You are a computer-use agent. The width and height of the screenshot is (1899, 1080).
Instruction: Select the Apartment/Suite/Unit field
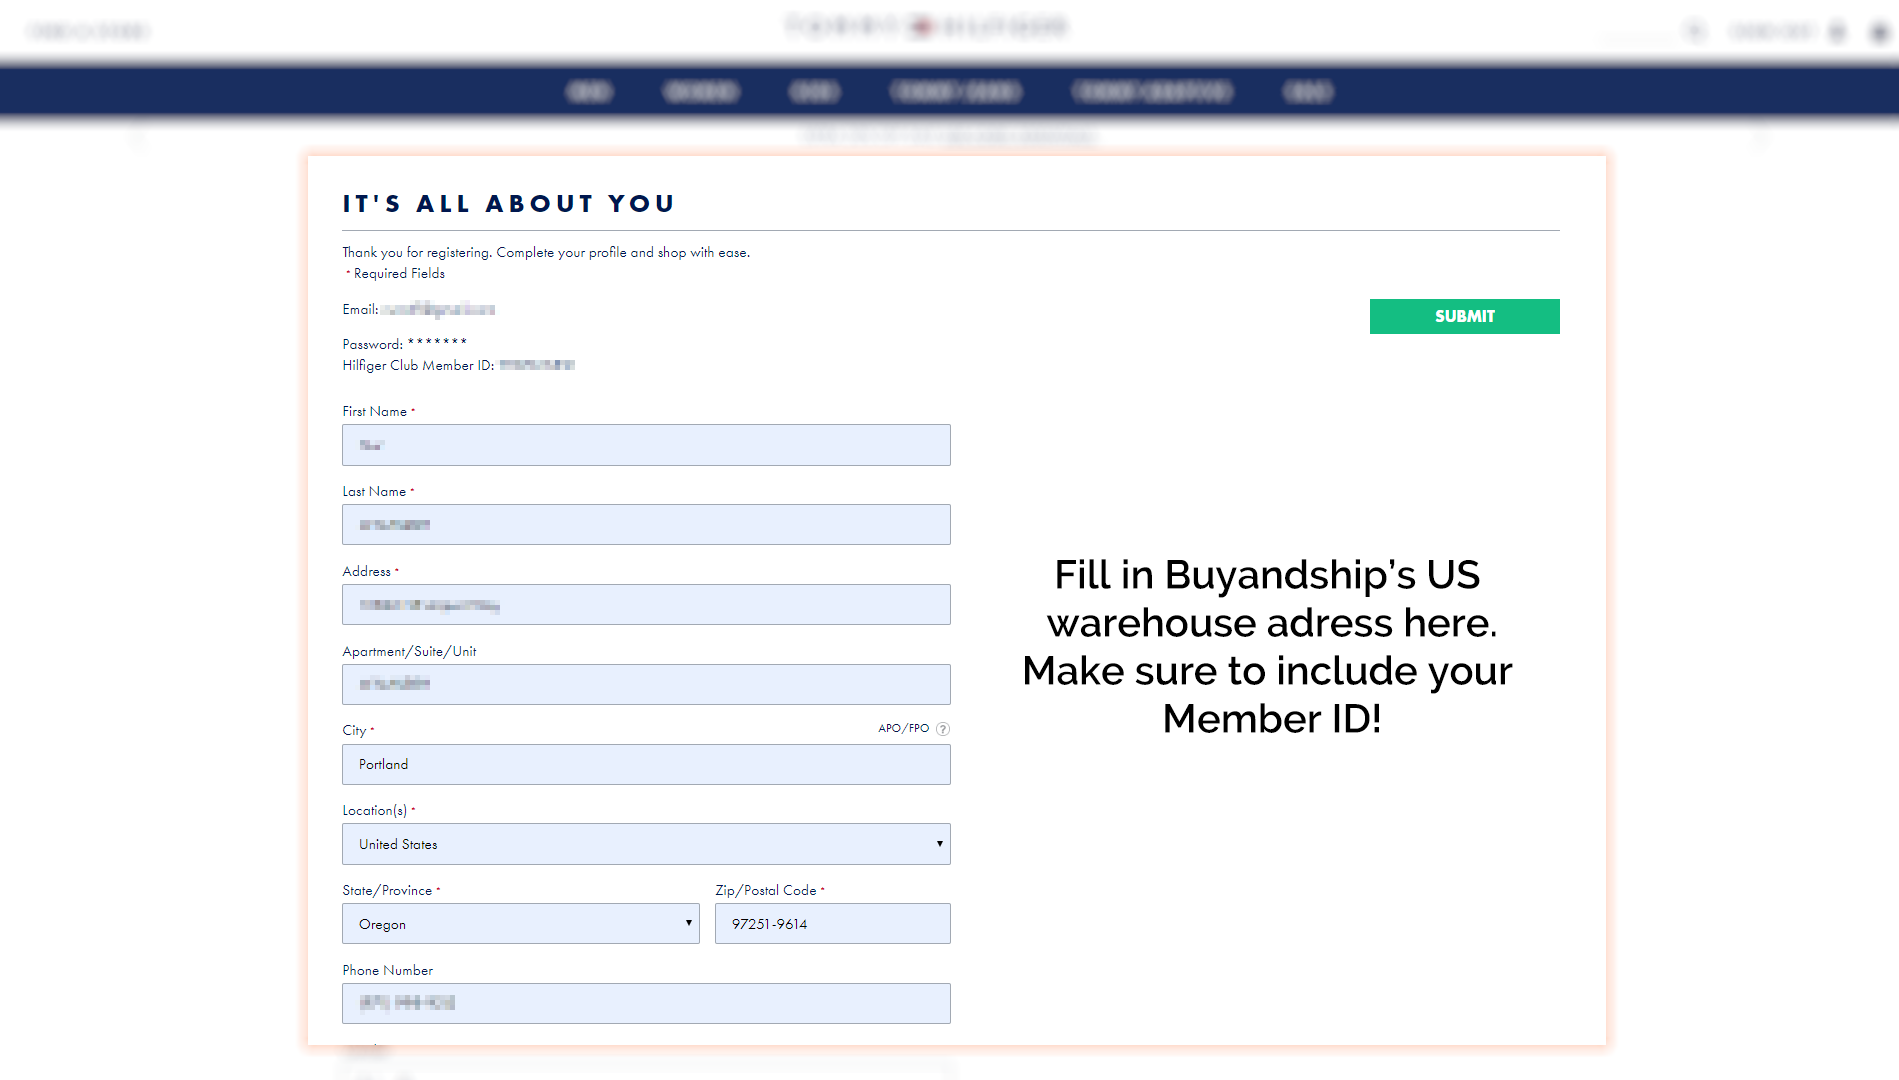[x=646, y=684]
